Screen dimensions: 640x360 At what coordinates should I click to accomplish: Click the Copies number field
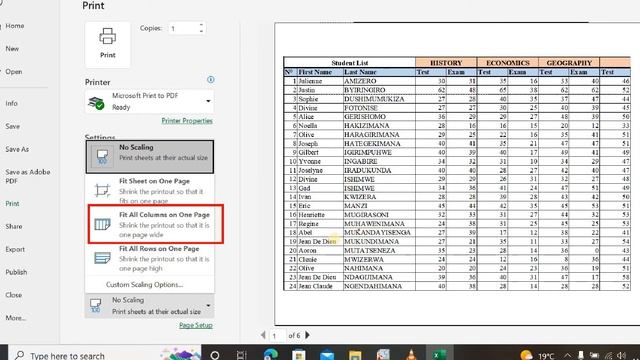(183, 29)
